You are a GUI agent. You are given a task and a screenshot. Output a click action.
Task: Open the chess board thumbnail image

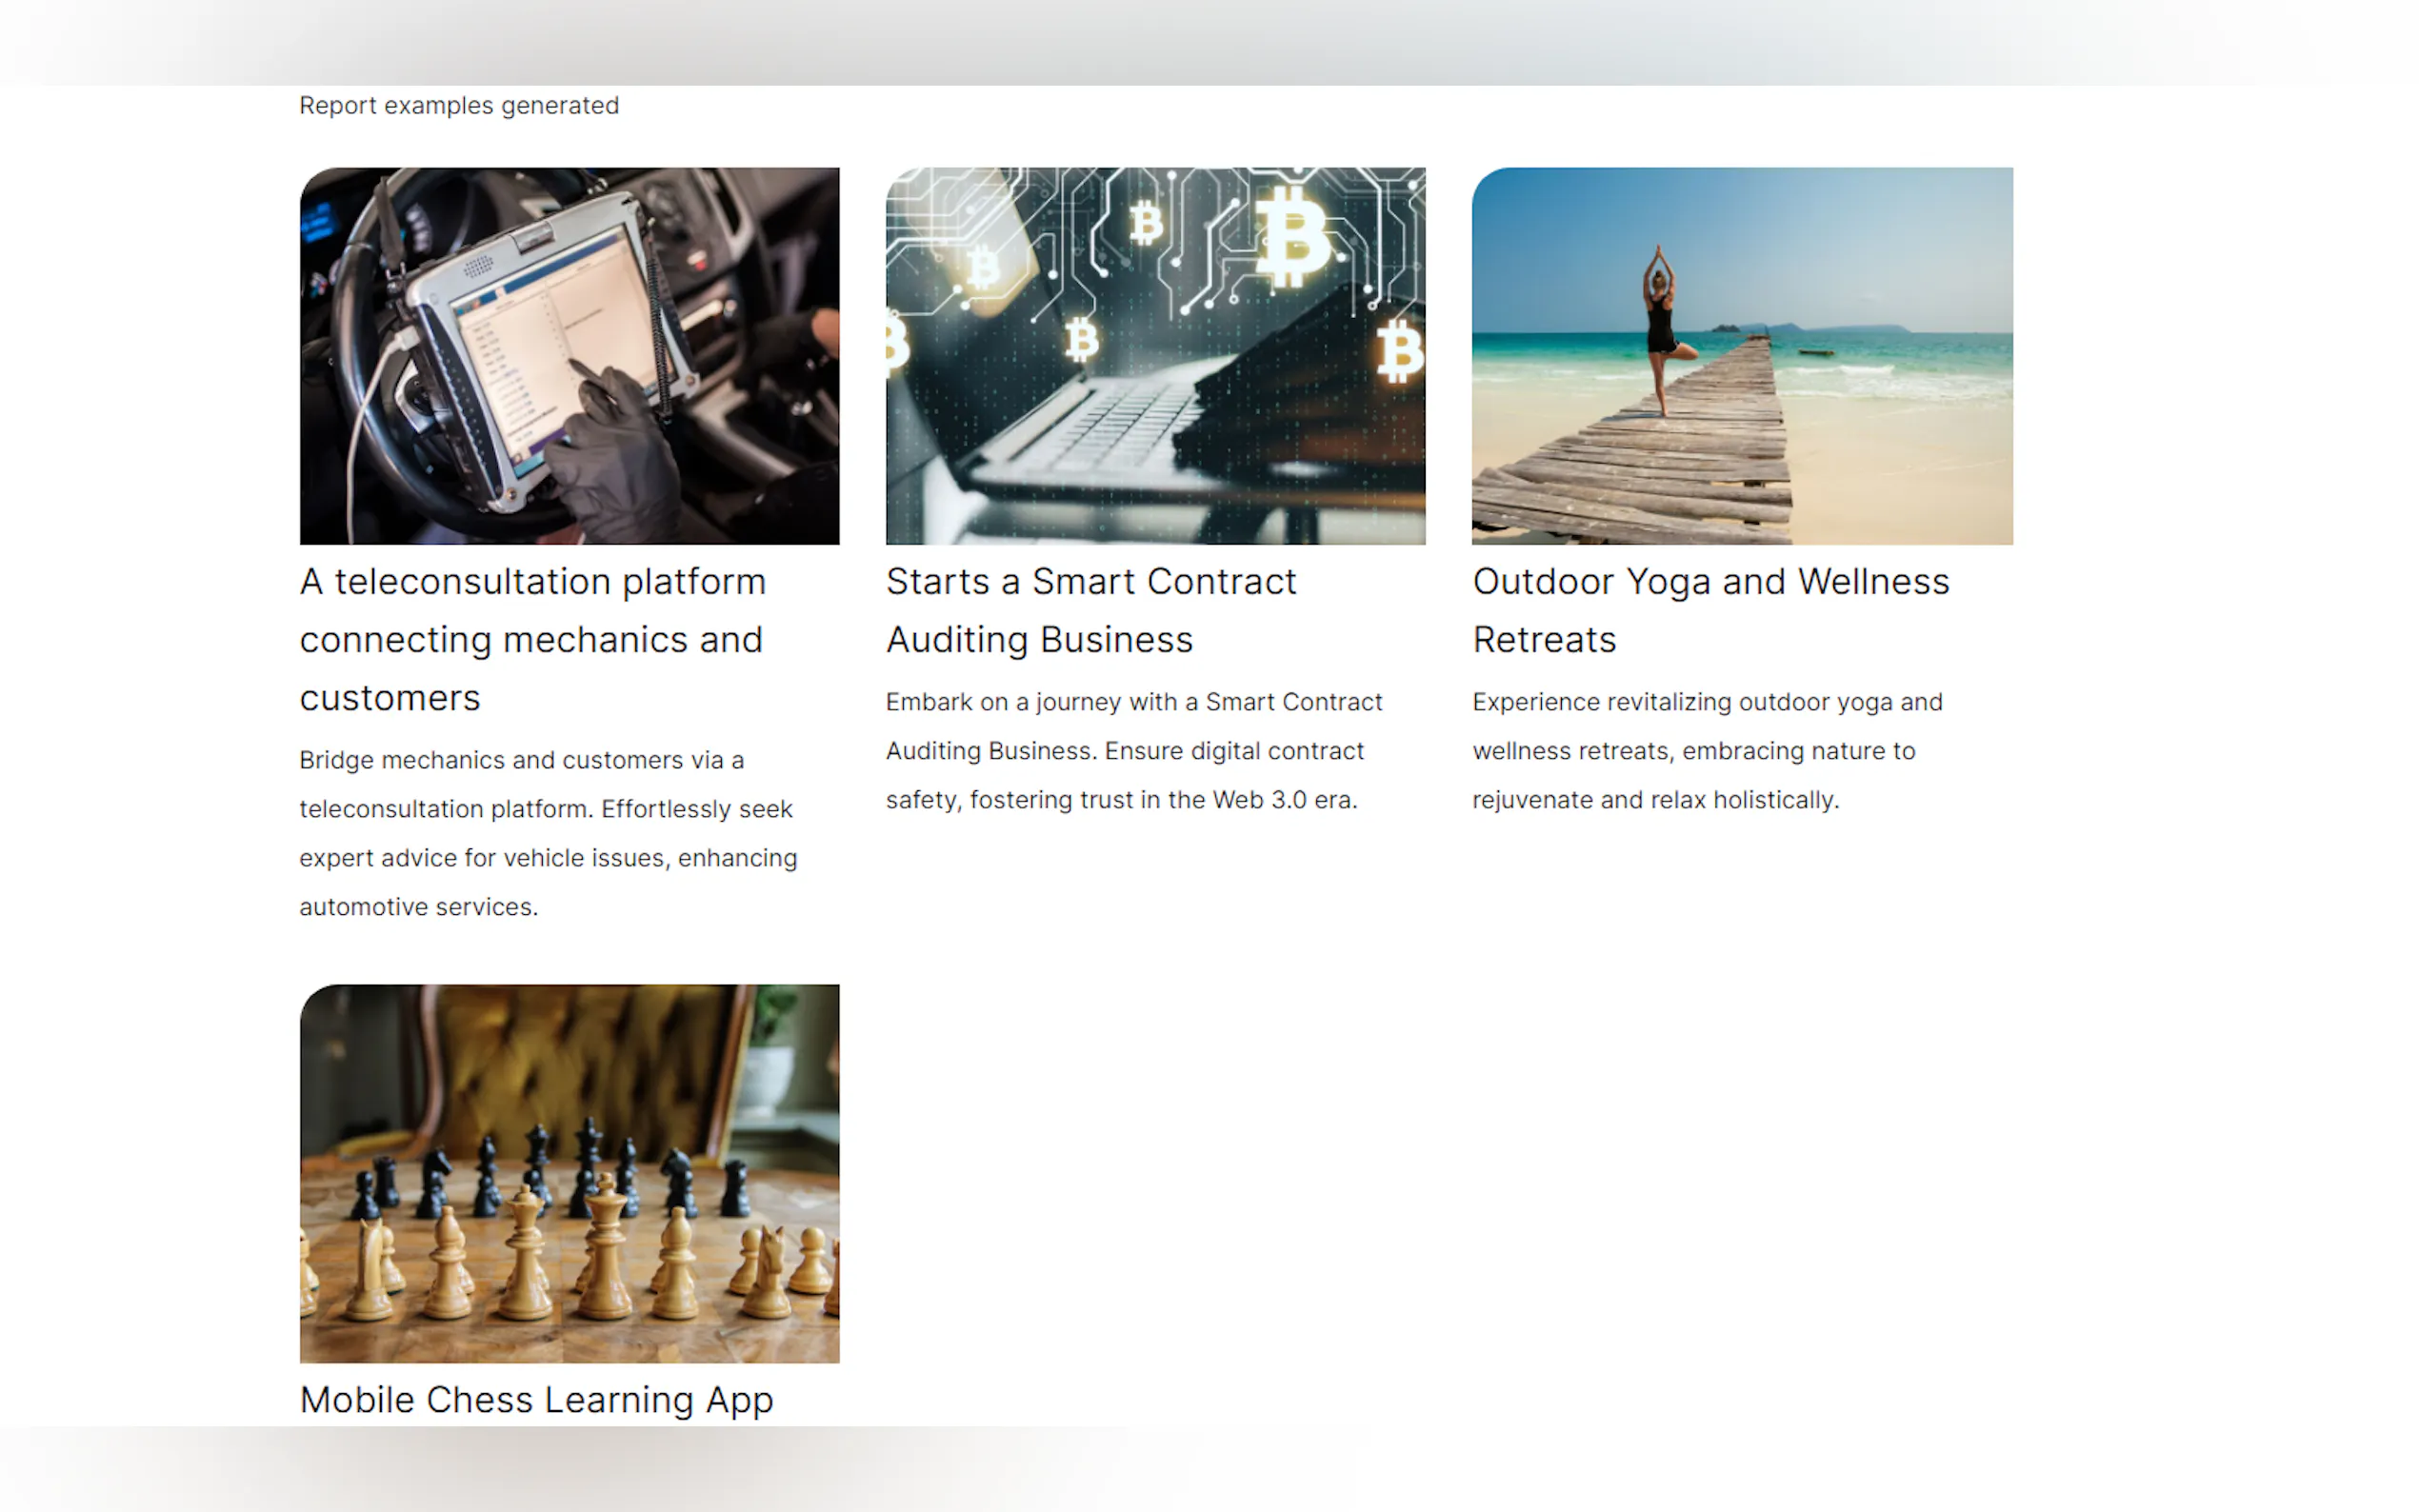(569, 1173)
